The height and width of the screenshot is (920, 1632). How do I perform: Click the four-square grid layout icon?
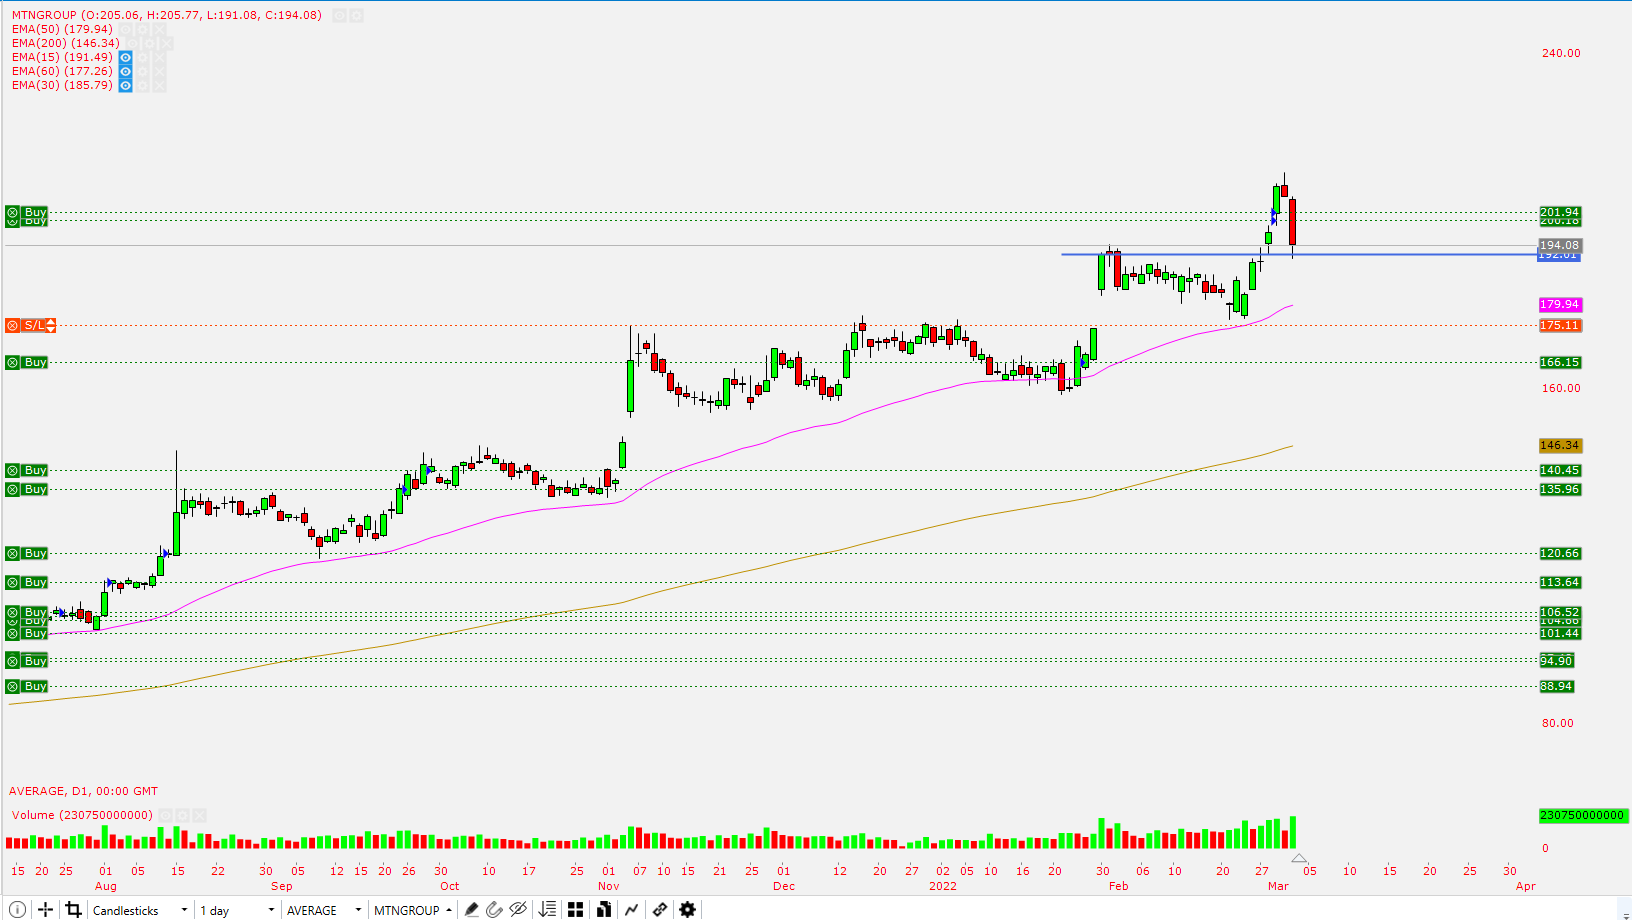[575, 909]
